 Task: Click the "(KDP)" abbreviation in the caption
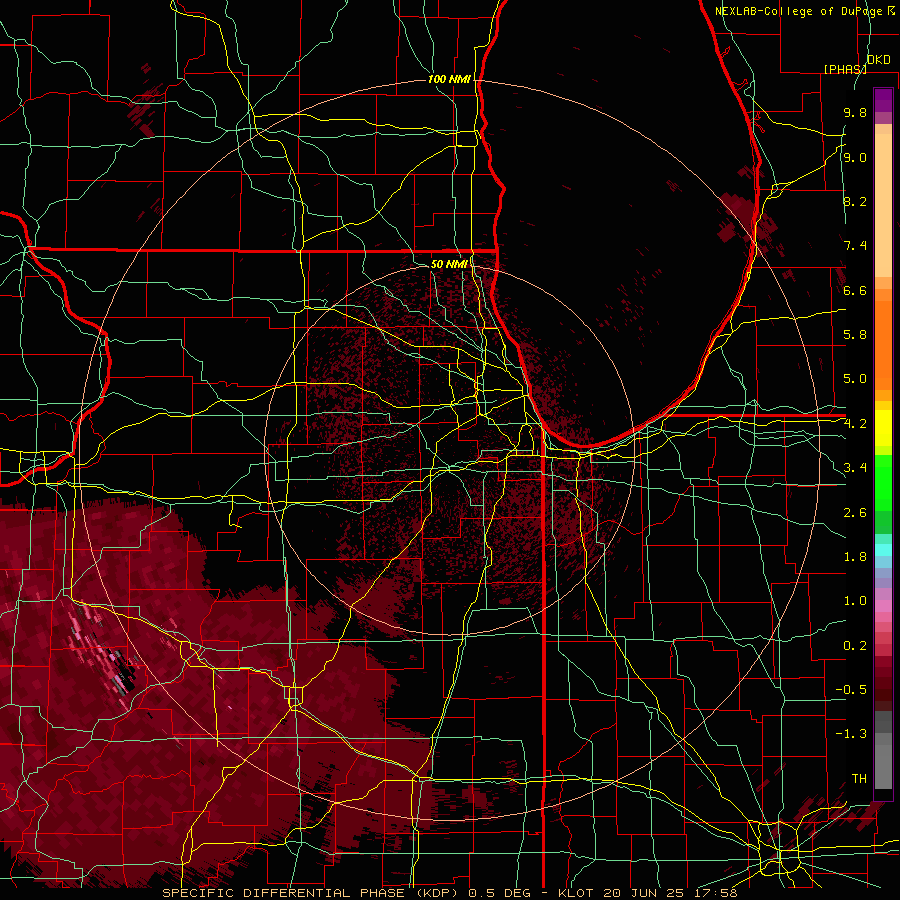(435, 893)
